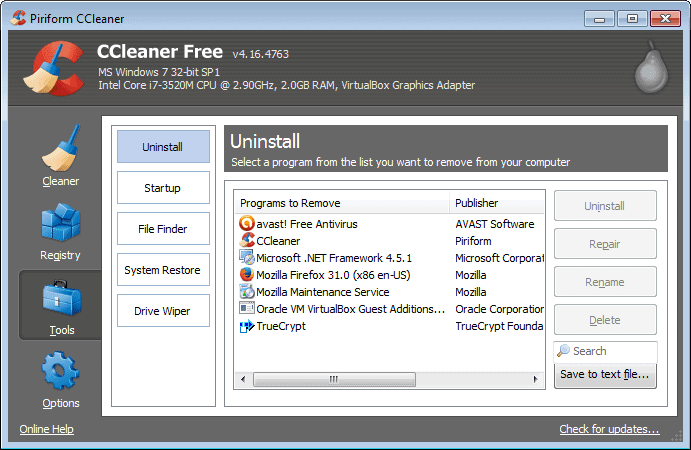The width and height of the screenshot is (691, 450).
Task: Click the Repair button
Action: tap(605, 244)
